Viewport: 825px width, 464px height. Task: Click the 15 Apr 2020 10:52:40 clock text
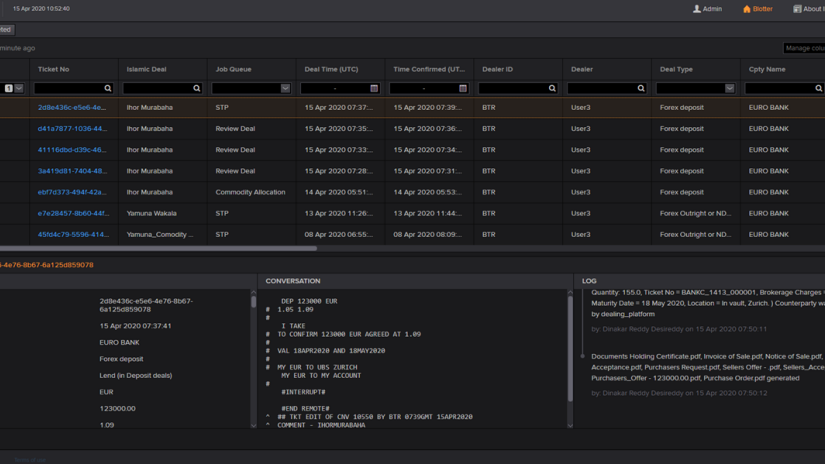pyautogui.click(x=41, y=8)
